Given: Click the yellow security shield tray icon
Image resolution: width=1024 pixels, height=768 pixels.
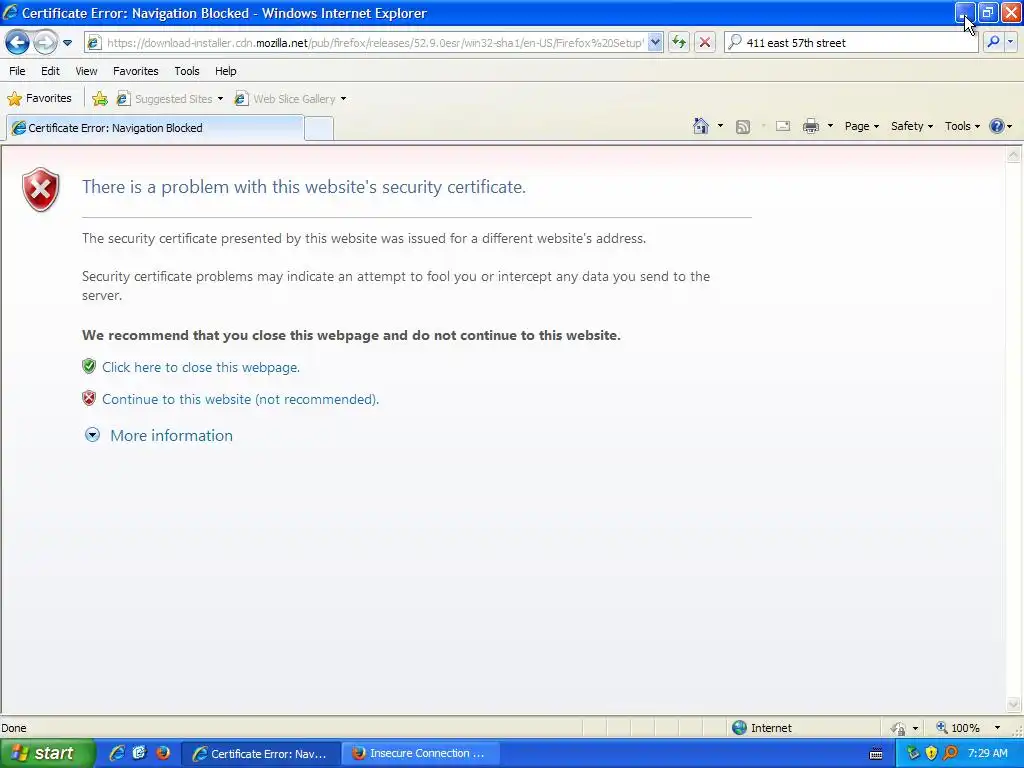Looking at the screenshot, I should point(931,753).
